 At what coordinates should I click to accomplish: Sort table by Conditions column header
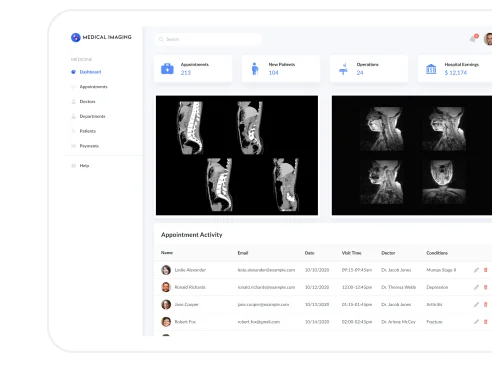click(437, 253)
